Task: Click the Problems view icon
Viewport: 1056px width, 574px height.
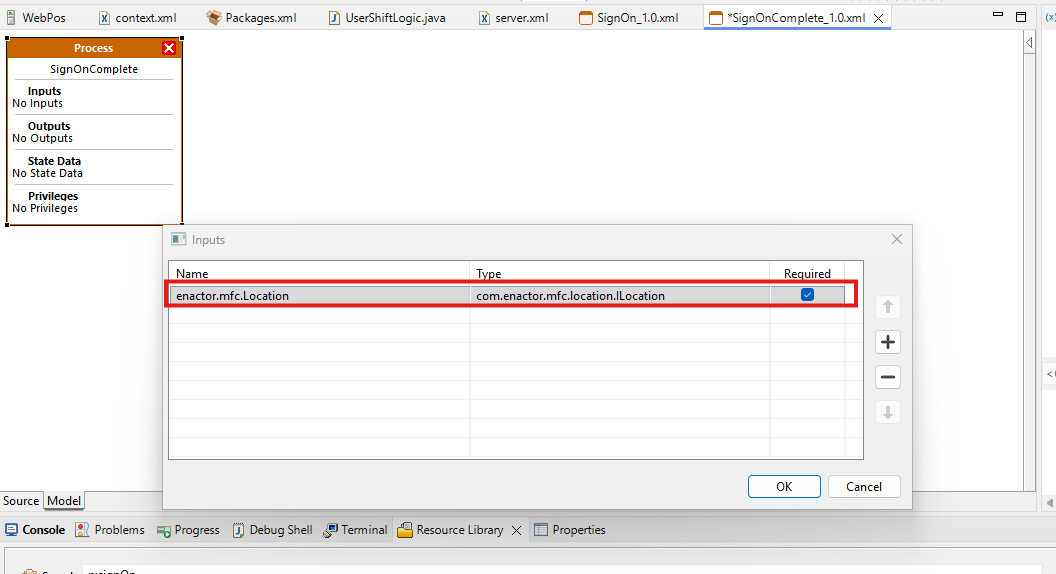Action: point(81,530)
